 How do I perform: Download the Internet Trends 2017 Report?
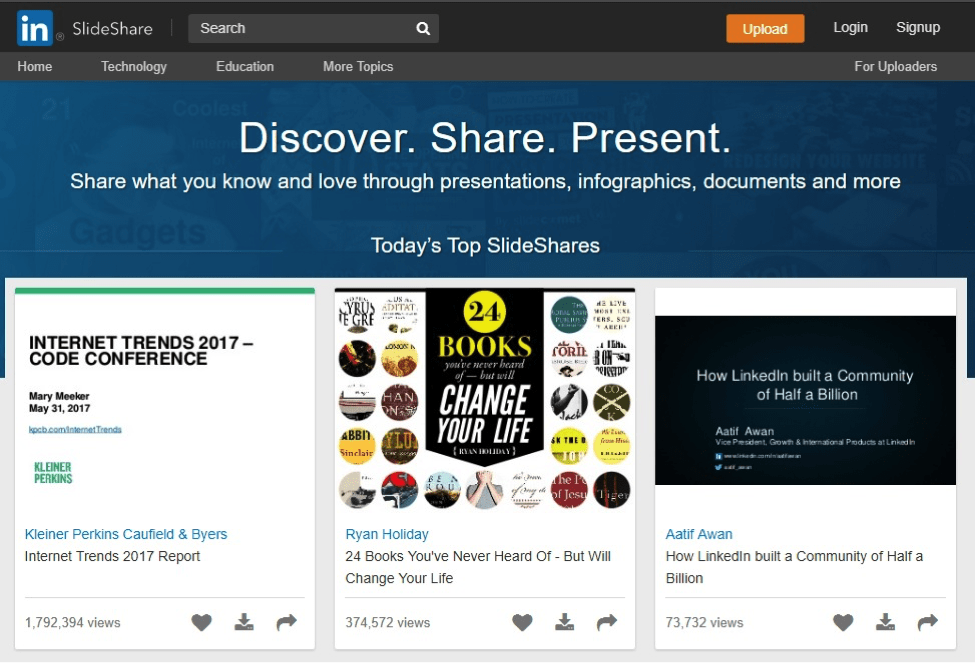pyautogui.click(x=243, y=622)
